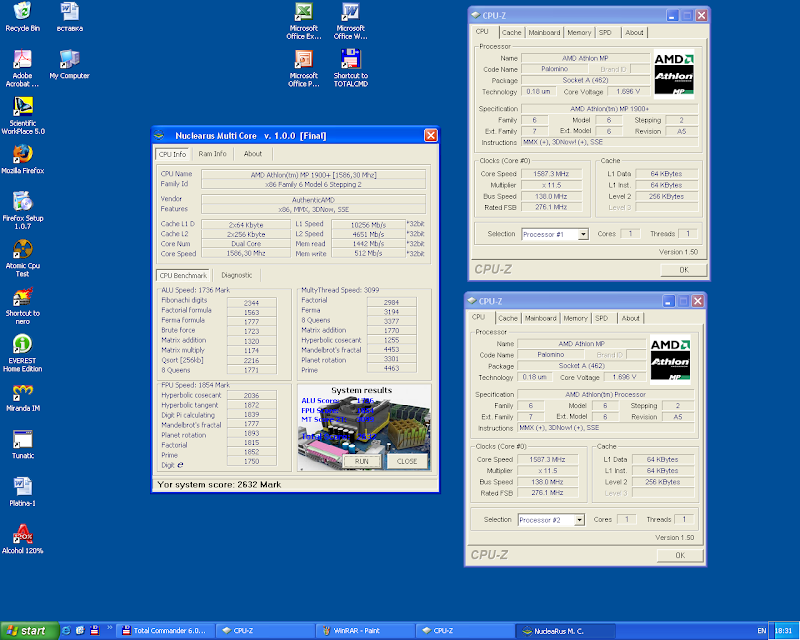Click RUN button in Nuclearus benchmark

(x=362, y=461)
